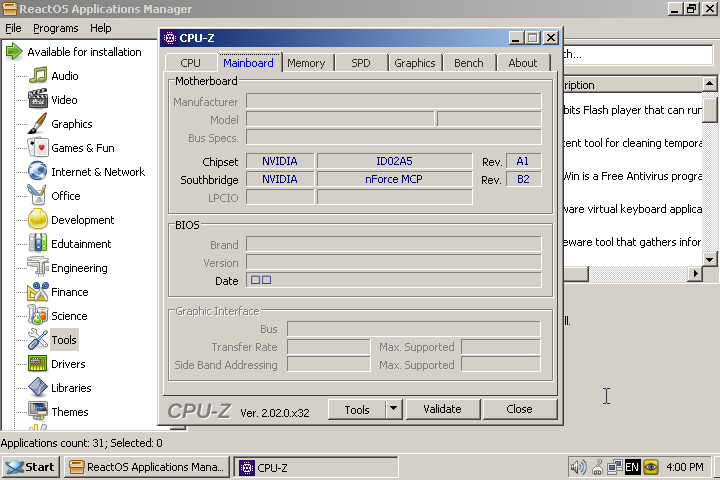Click the chipset revision A1 field
720x480 pixels.
click(x=523, y=161)
